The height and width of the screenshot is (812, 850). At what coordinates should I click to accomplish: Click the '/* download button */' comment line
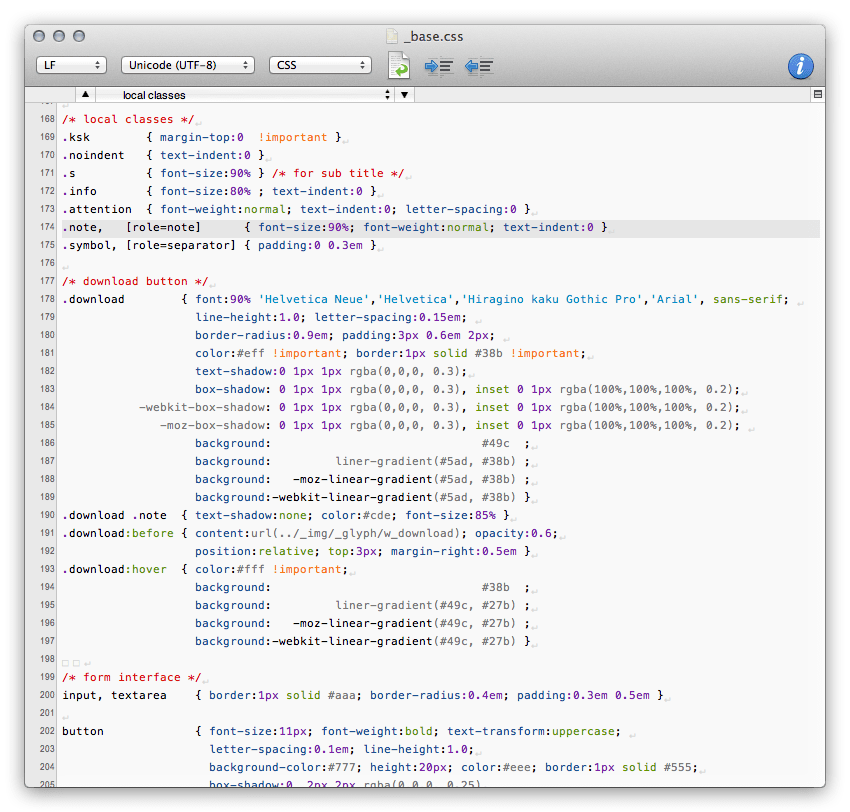(x=134, y=282)
